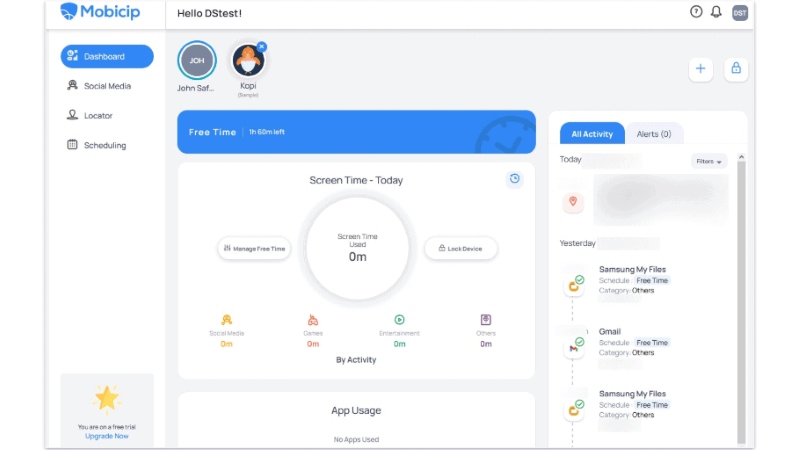Select the Games category icon
800x450 pixels.
click(313, 320)
